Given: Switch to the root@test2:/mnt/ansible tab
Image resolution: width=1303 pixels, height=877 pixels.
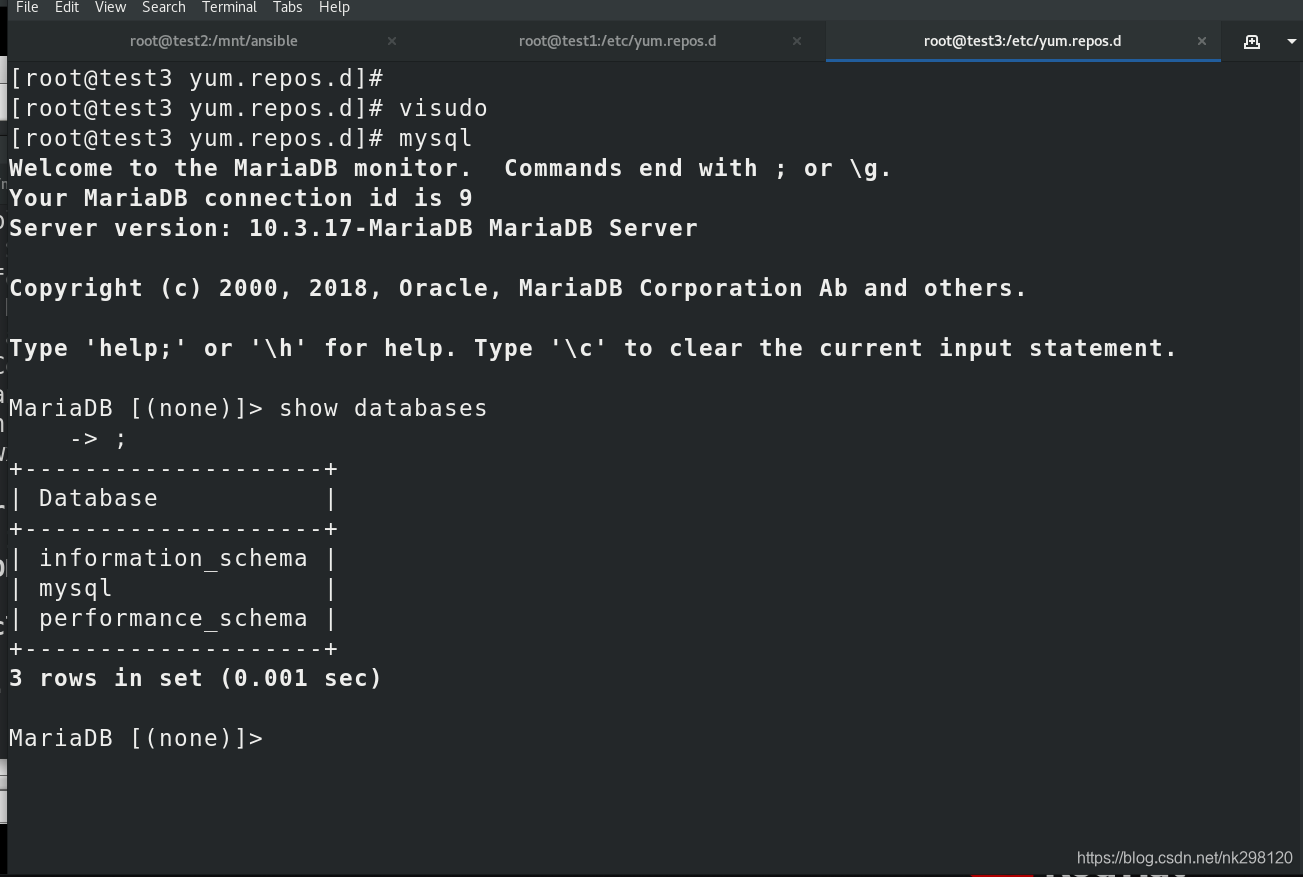Looking at the screenshot, I should [213, 41].
